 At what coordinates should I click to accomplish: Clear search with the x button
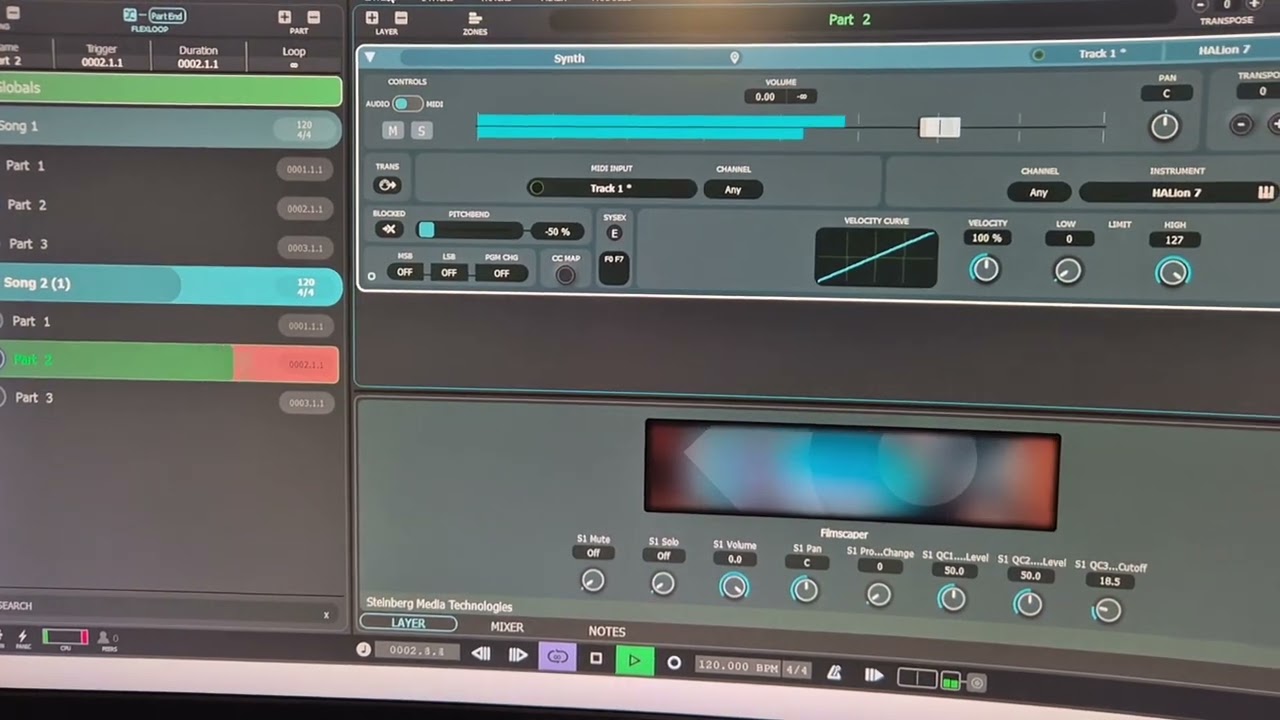click(326, 614)
